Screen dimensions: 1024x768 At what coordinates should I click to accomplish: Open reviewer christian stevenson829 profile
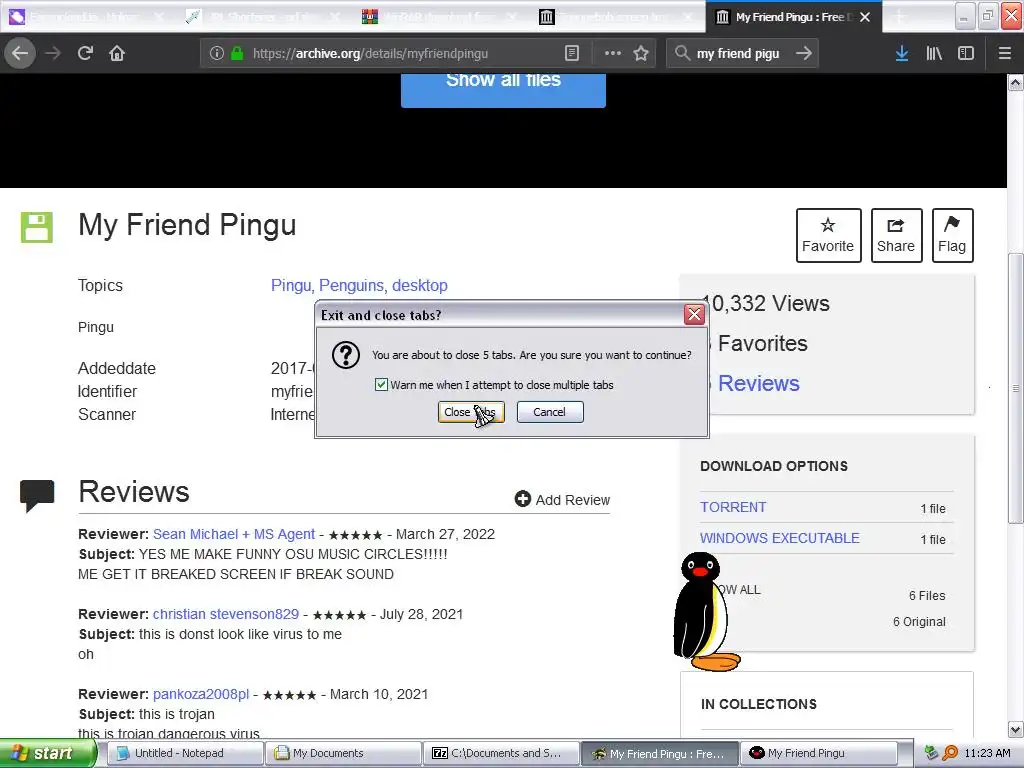226,615
